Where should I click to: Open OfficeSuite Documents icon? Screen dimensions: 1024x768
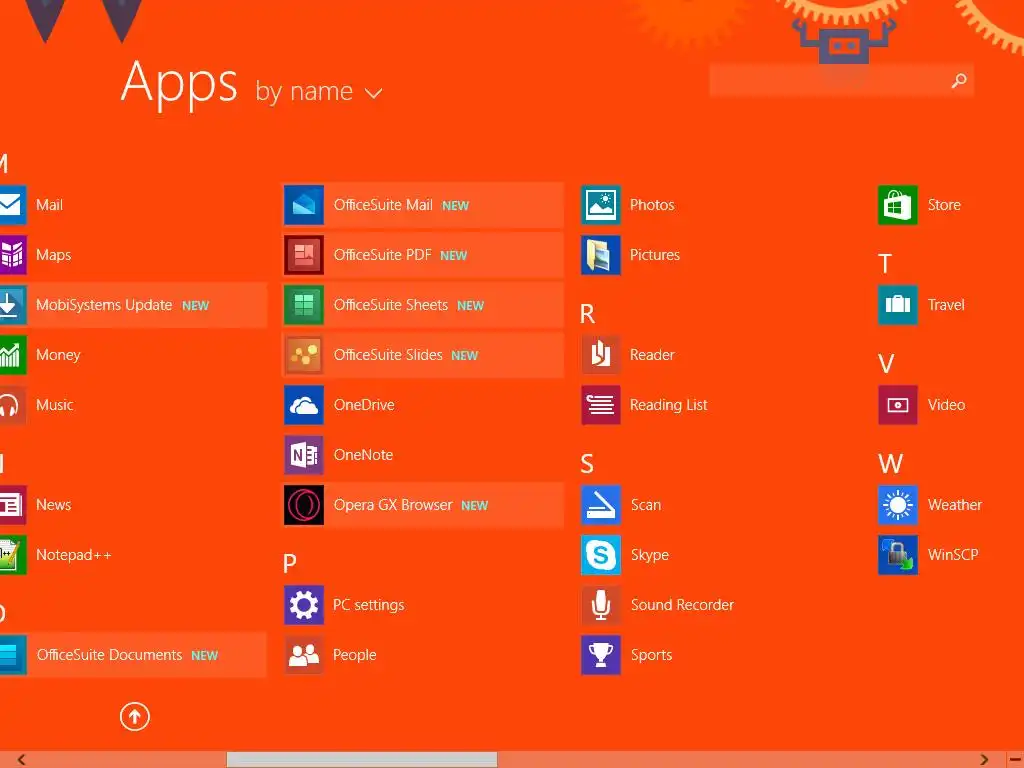13,655
